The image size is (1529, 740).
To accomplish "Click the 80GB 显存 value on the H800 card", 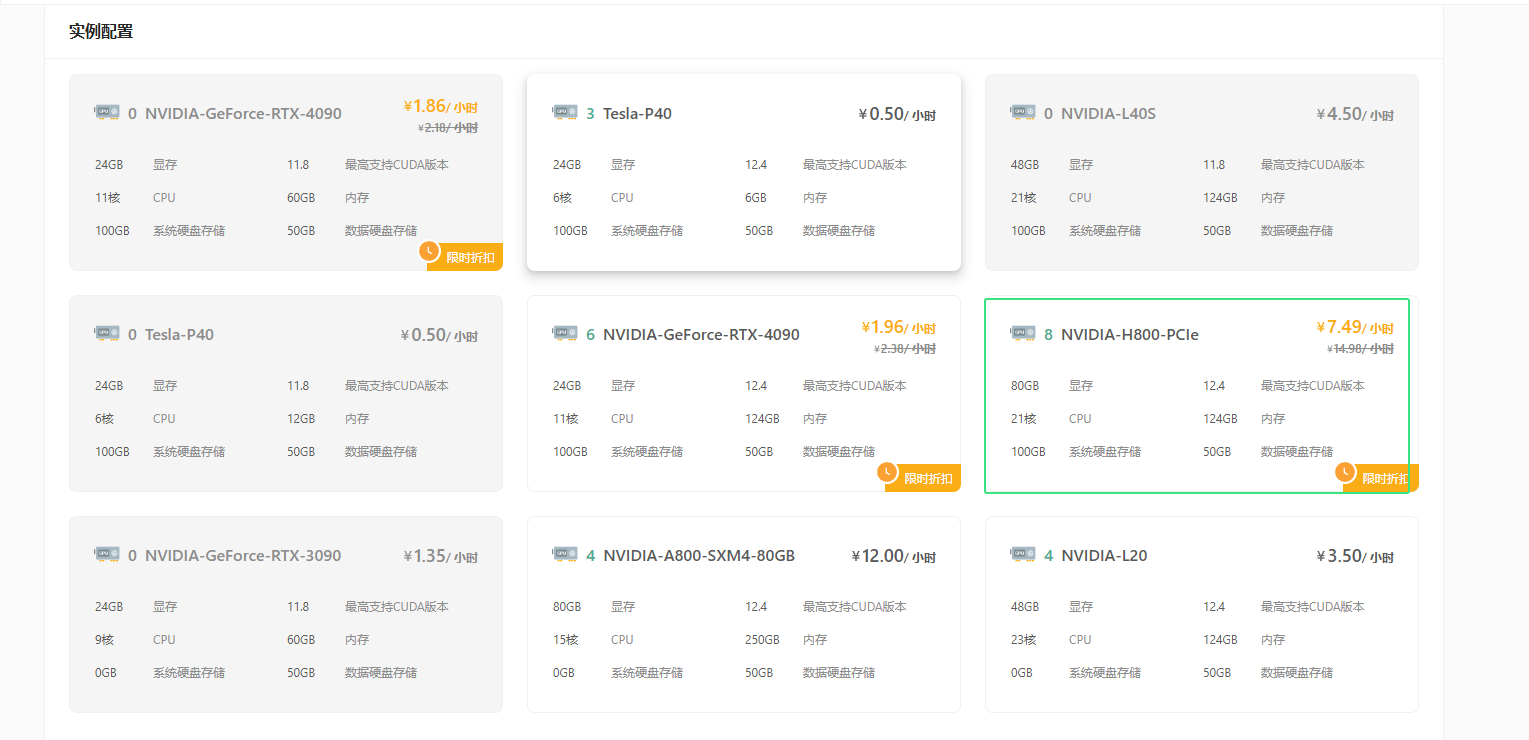I will (1025, 386).
